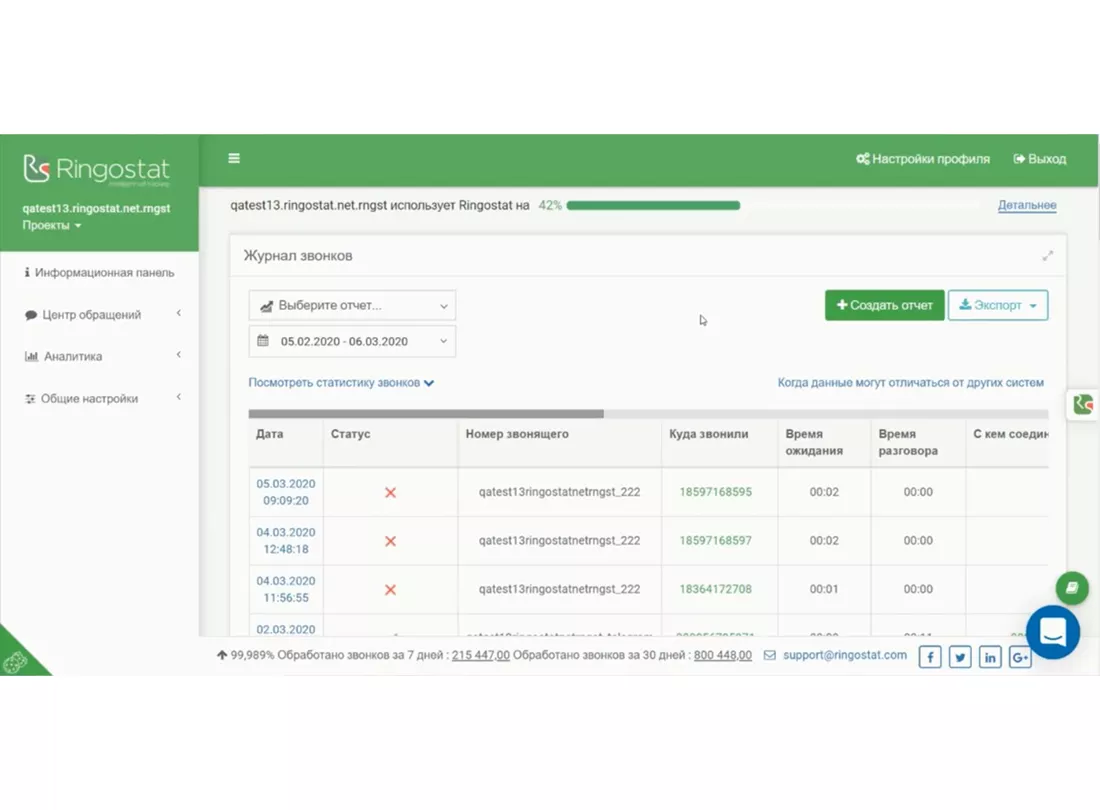The image size is (1100, 810).
Task: Open Информационная панель menu item
Action: (x=99, y=273)
